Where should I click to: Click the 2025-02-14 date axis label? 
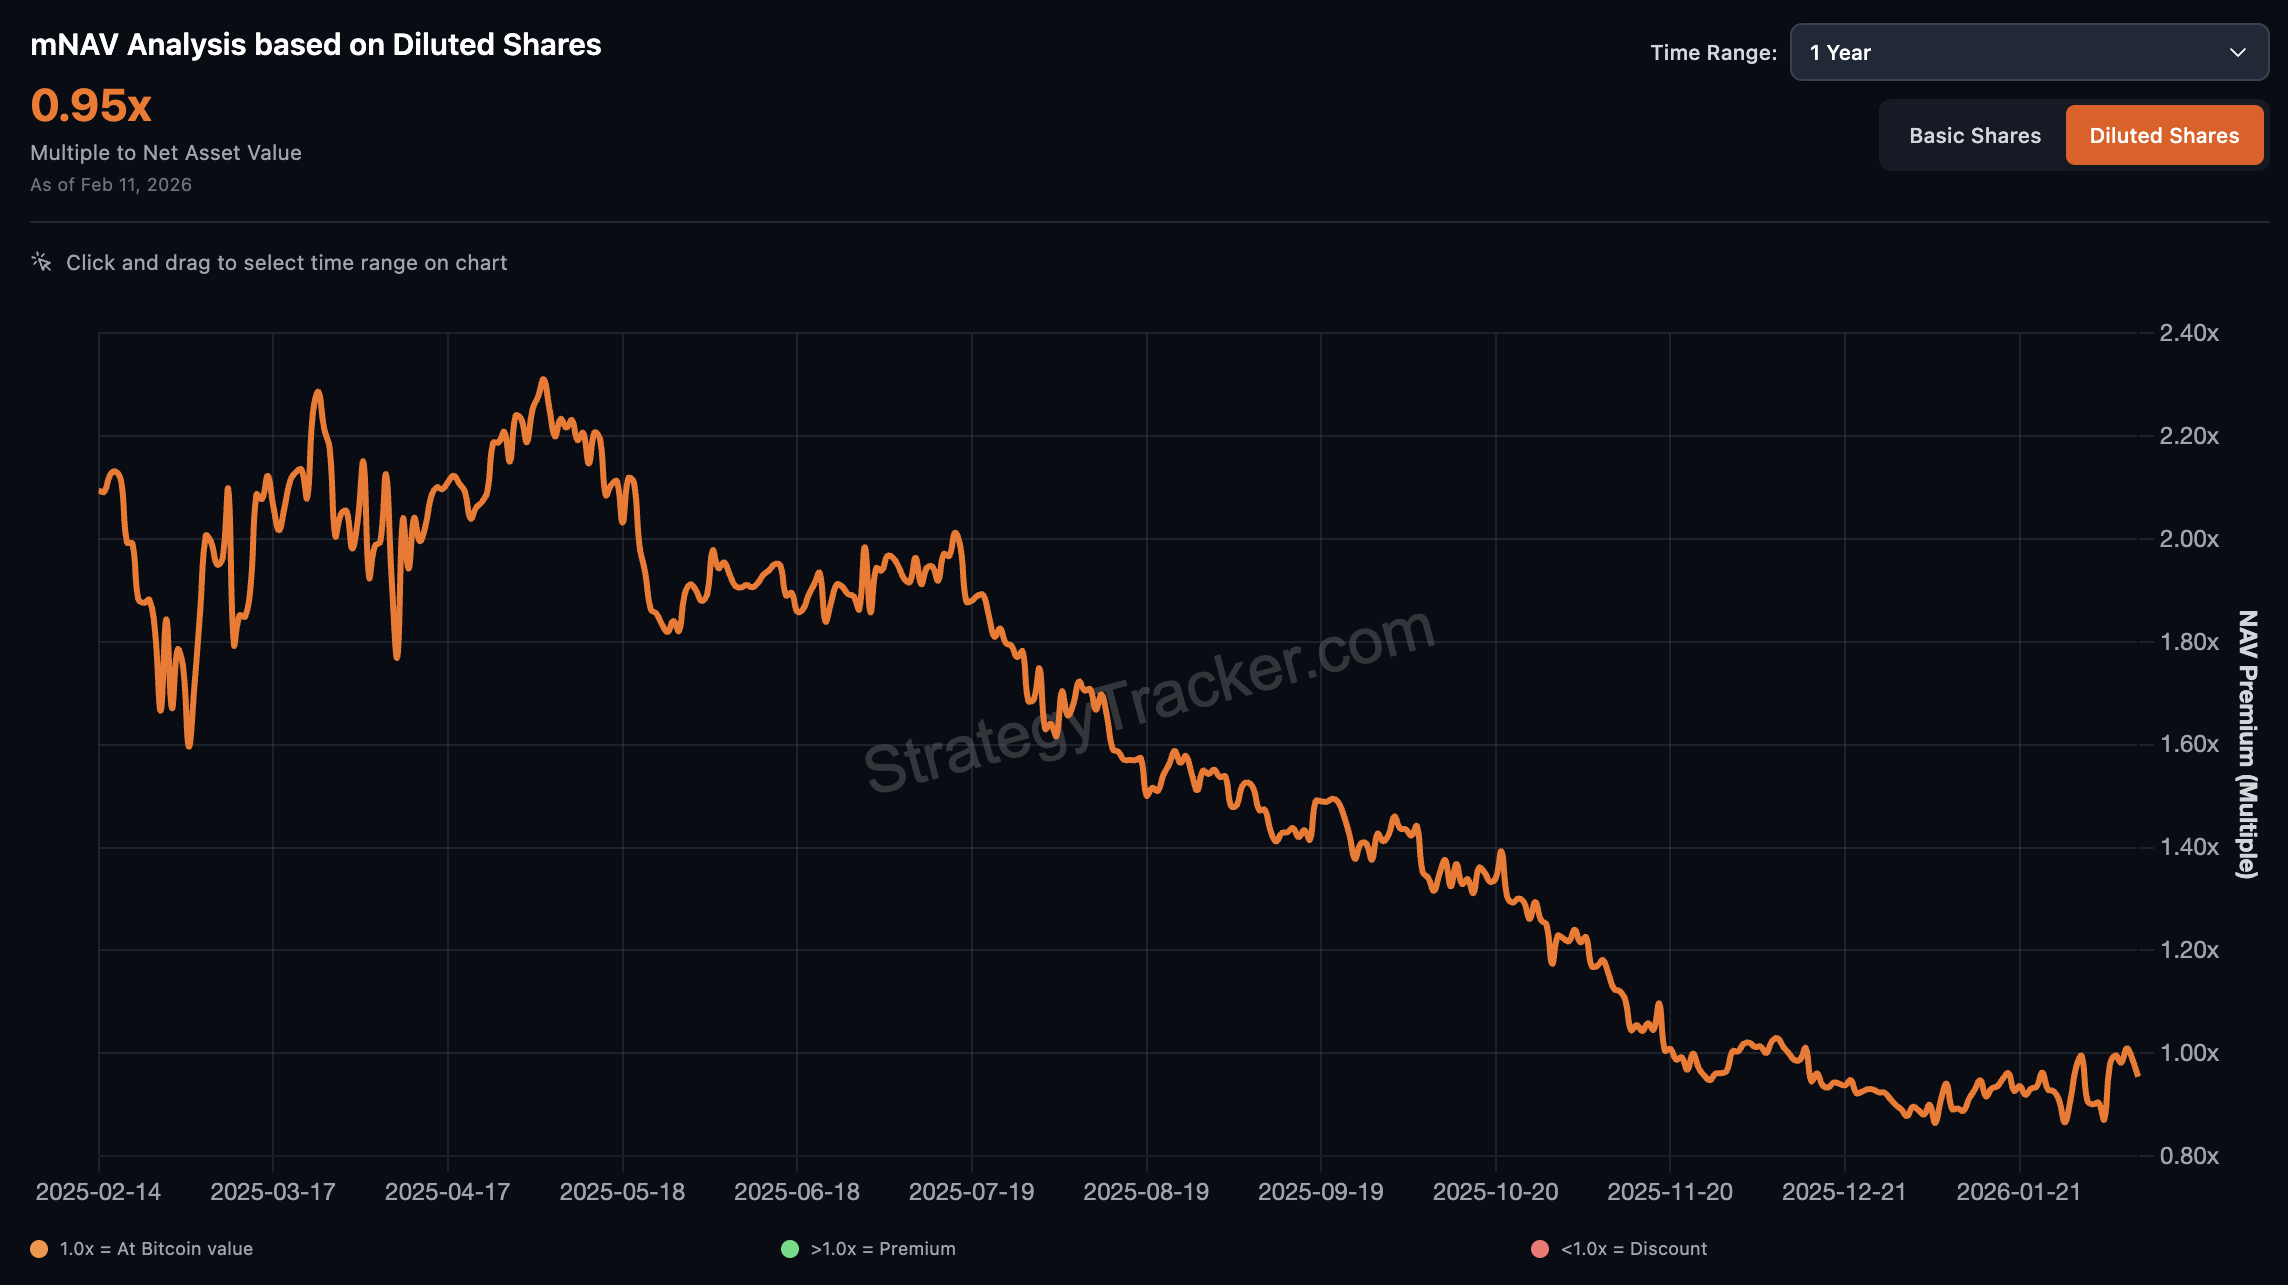98,1192
